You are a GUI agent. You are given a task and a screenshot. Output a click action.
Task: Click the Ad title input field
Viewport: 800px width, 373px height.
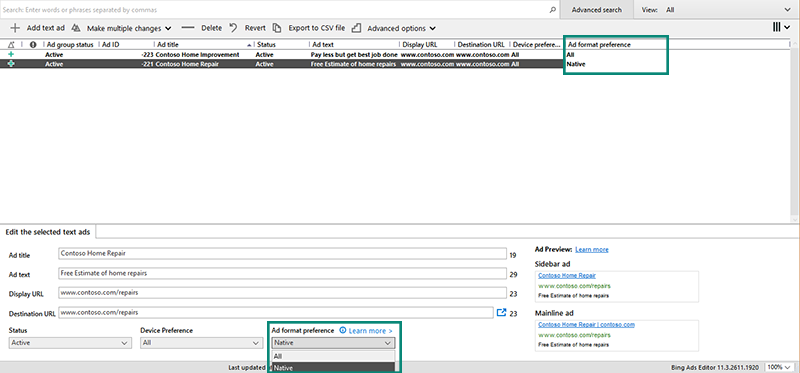(283, 253)
